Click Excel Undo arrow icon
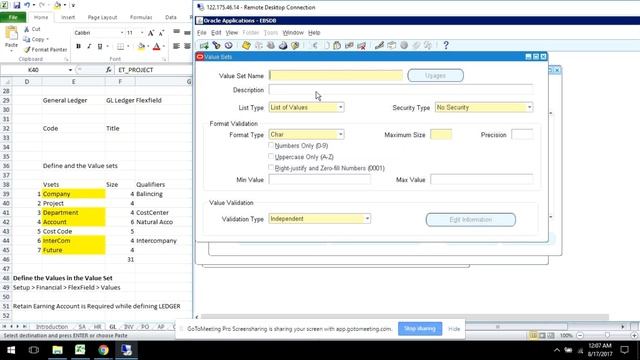The width and height of the screenshot is (640, 360). [27, 5]
